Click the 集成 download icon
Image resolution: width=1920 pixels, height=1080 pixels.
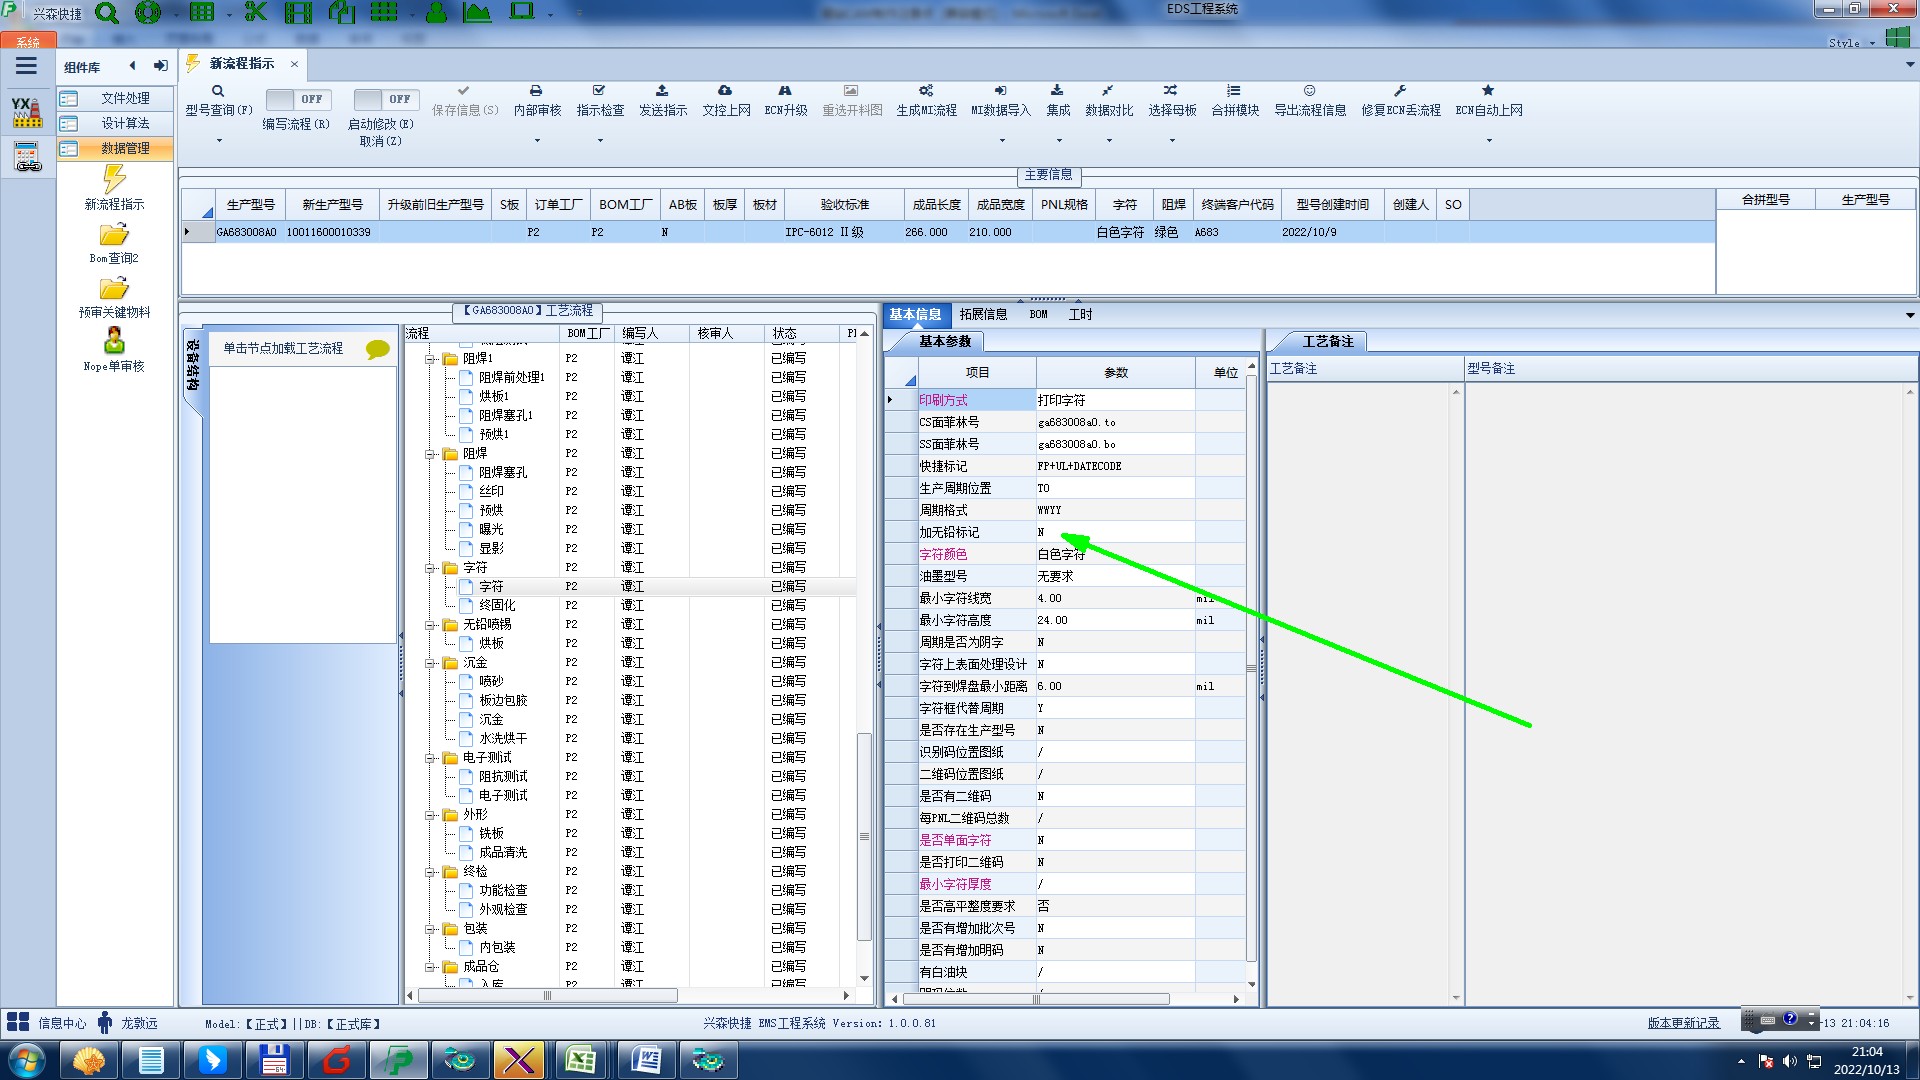click(x=1057, y=91)
